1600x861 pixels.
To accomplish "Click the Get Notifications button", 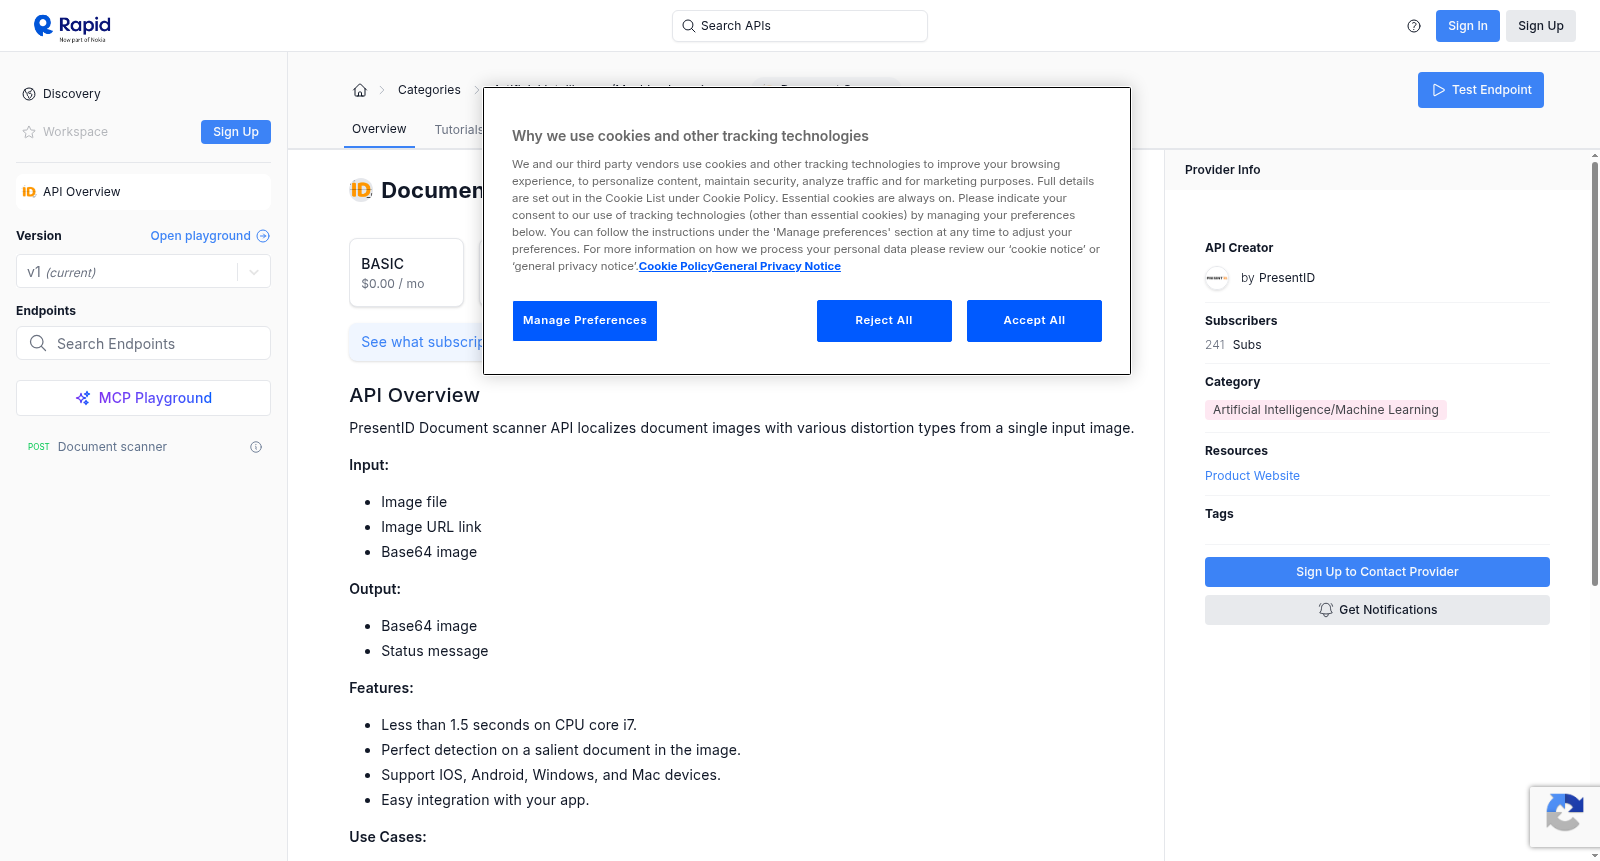I will pyautogui.click(x=1377, y=610).
